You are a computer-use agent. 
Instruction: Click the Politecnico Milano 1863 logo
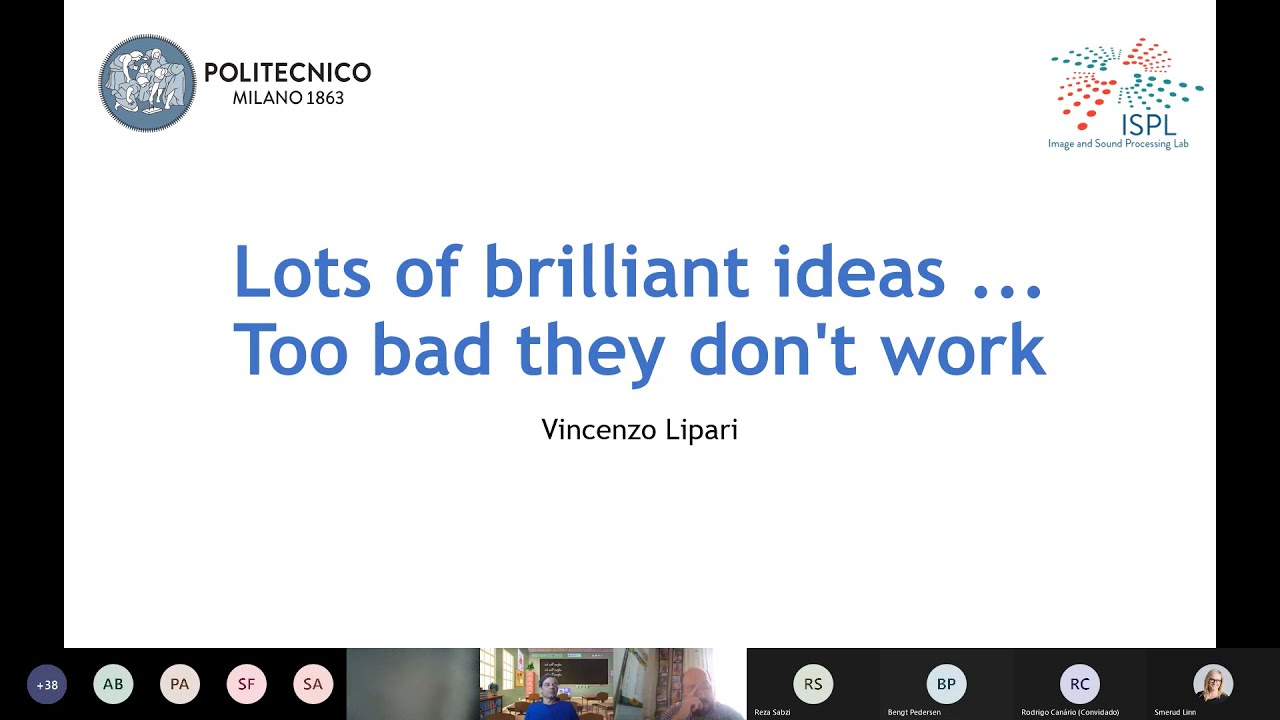[x=235, y=83]
